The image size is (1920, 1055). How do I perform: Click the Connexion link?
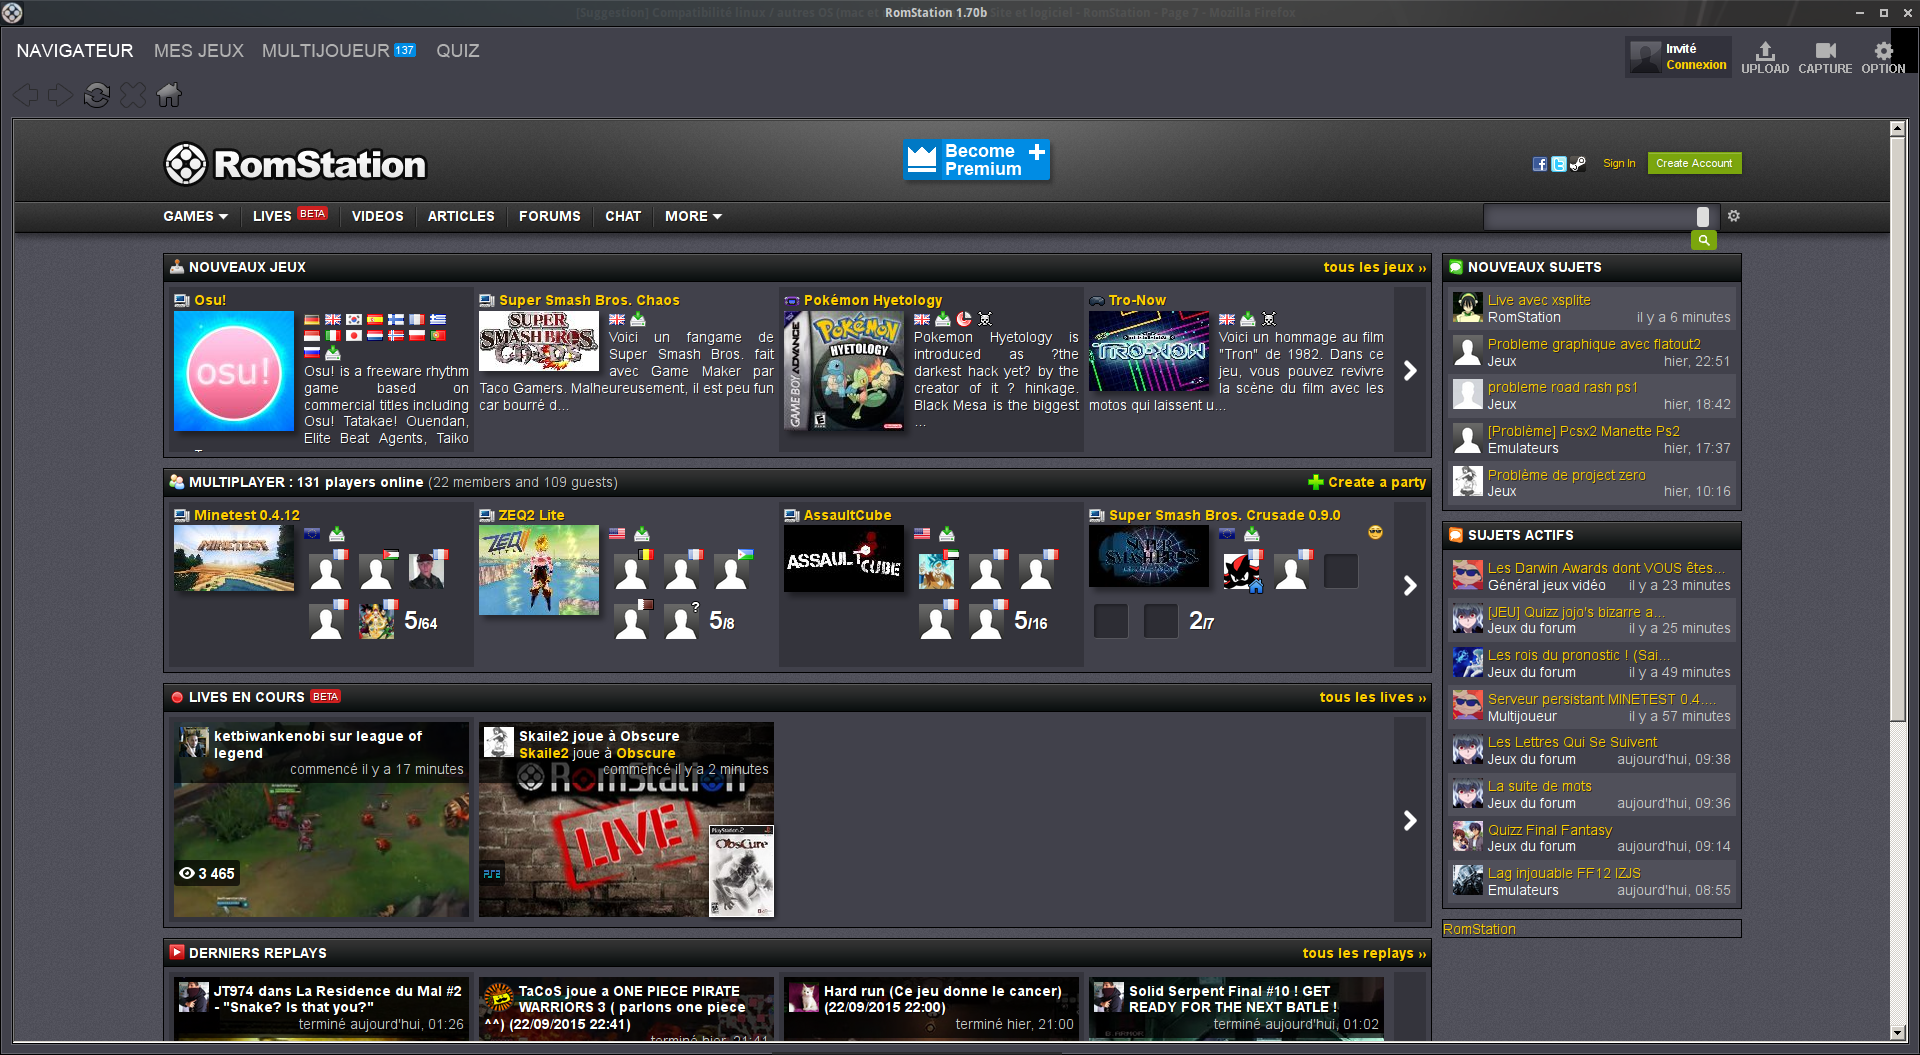coord(1696,65)
